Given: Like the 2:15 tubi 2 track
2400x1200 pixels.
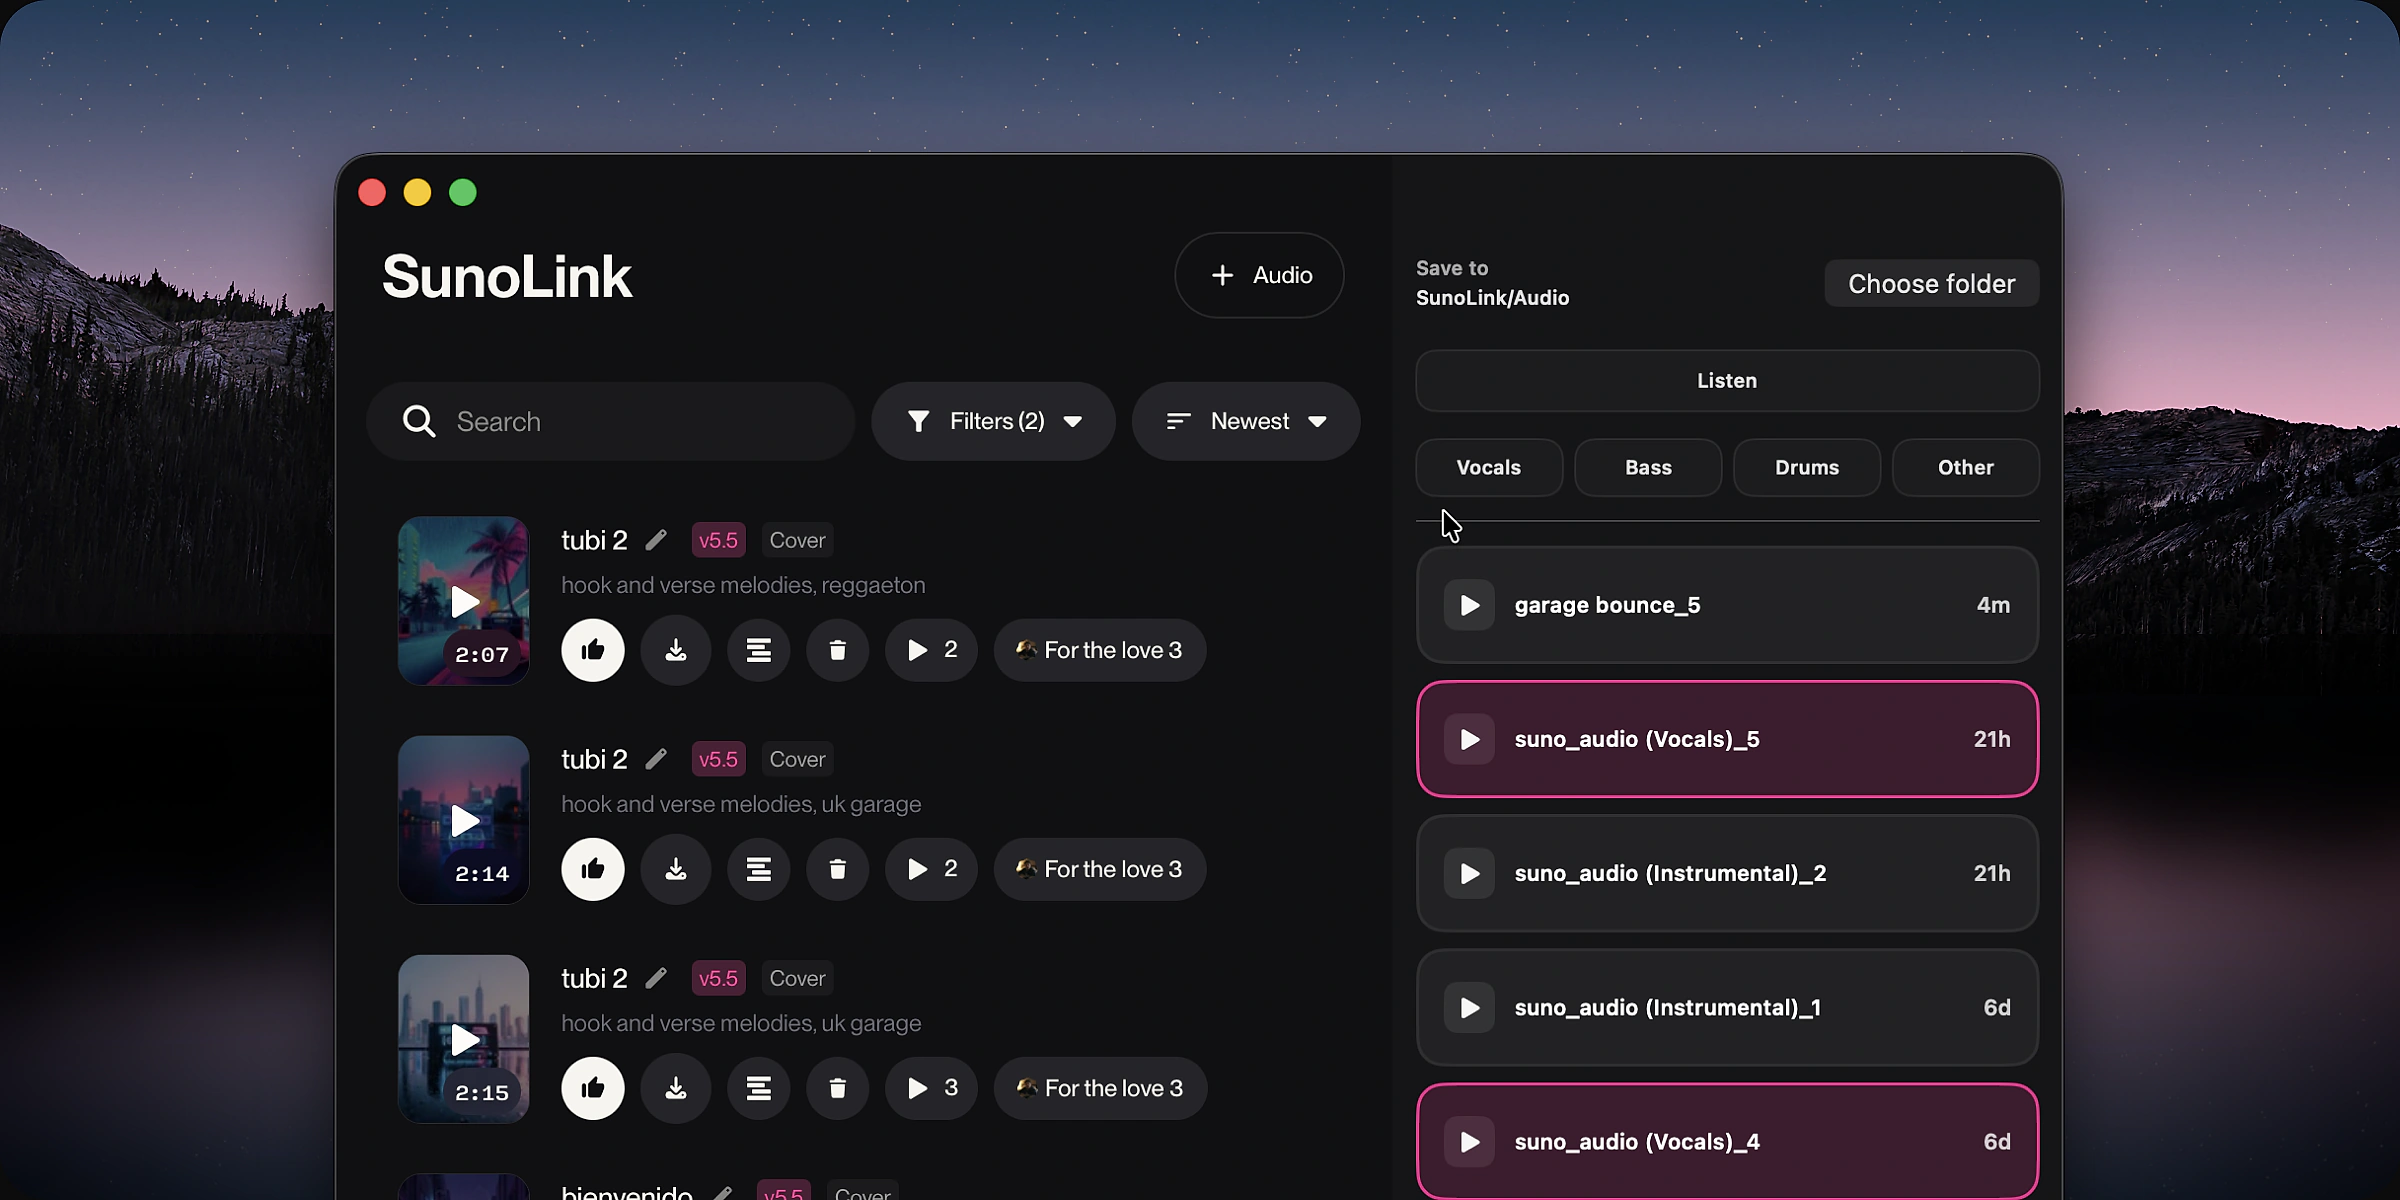Looking at the screenshot, I should [593, 1088].
